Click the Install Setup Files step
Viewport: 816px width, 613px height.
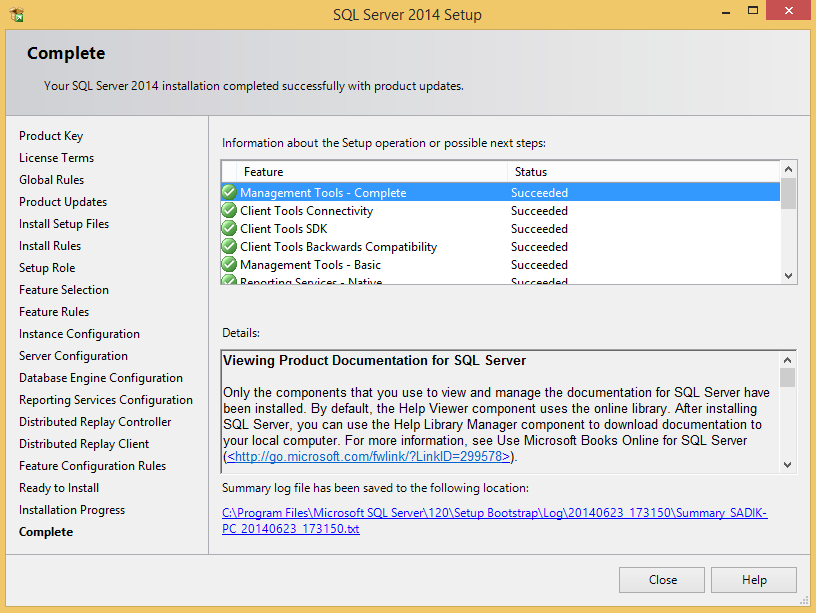point(64,224)
